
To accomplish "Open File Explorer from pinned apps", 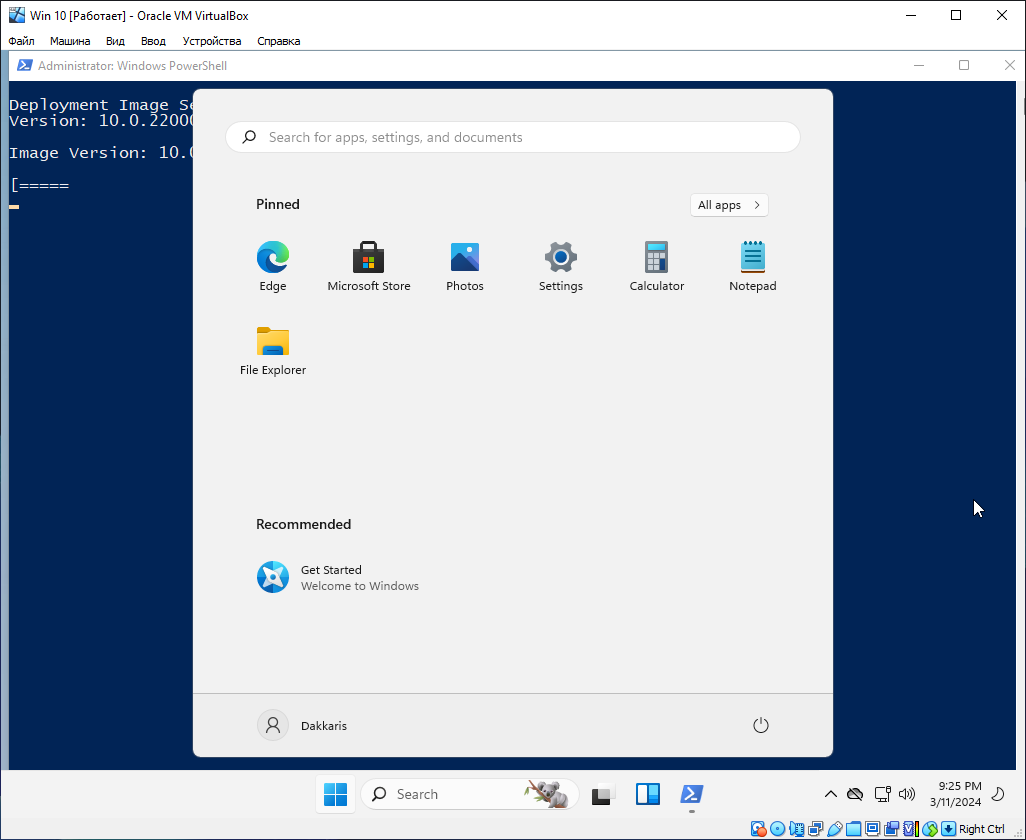I will (273, 351).
